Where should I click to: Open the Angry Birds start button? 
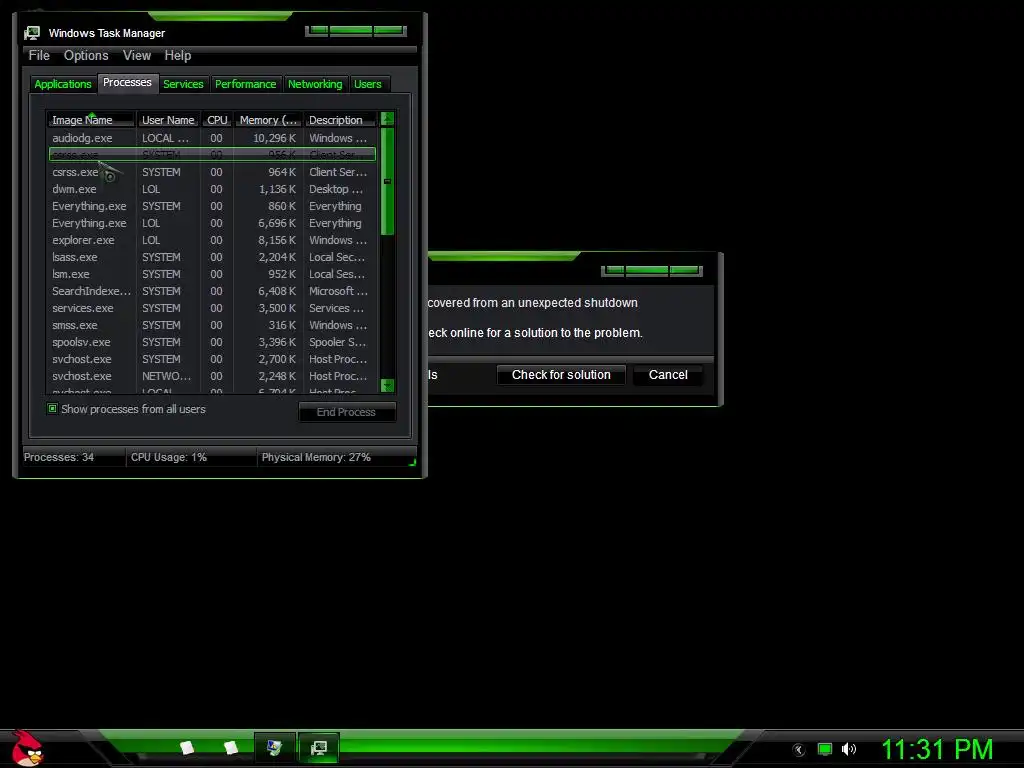point(28,748)
